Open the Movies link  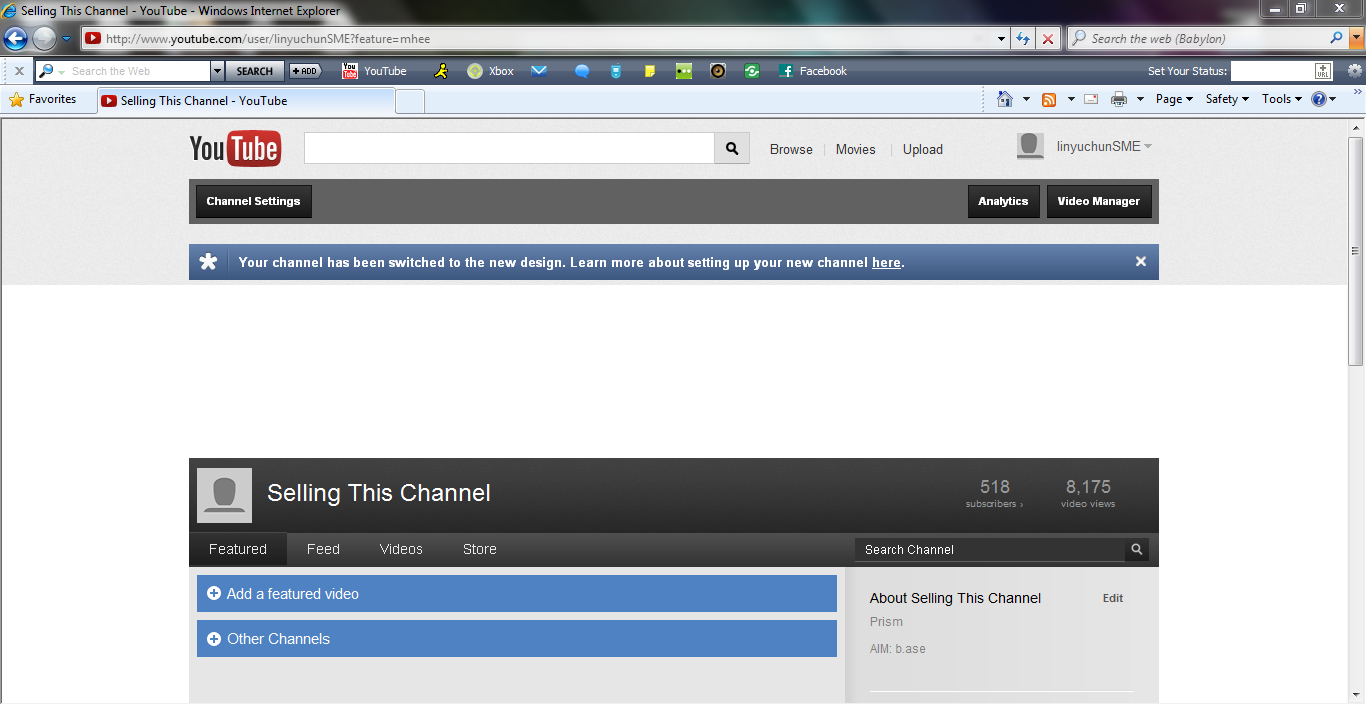(x=856, y=149)
